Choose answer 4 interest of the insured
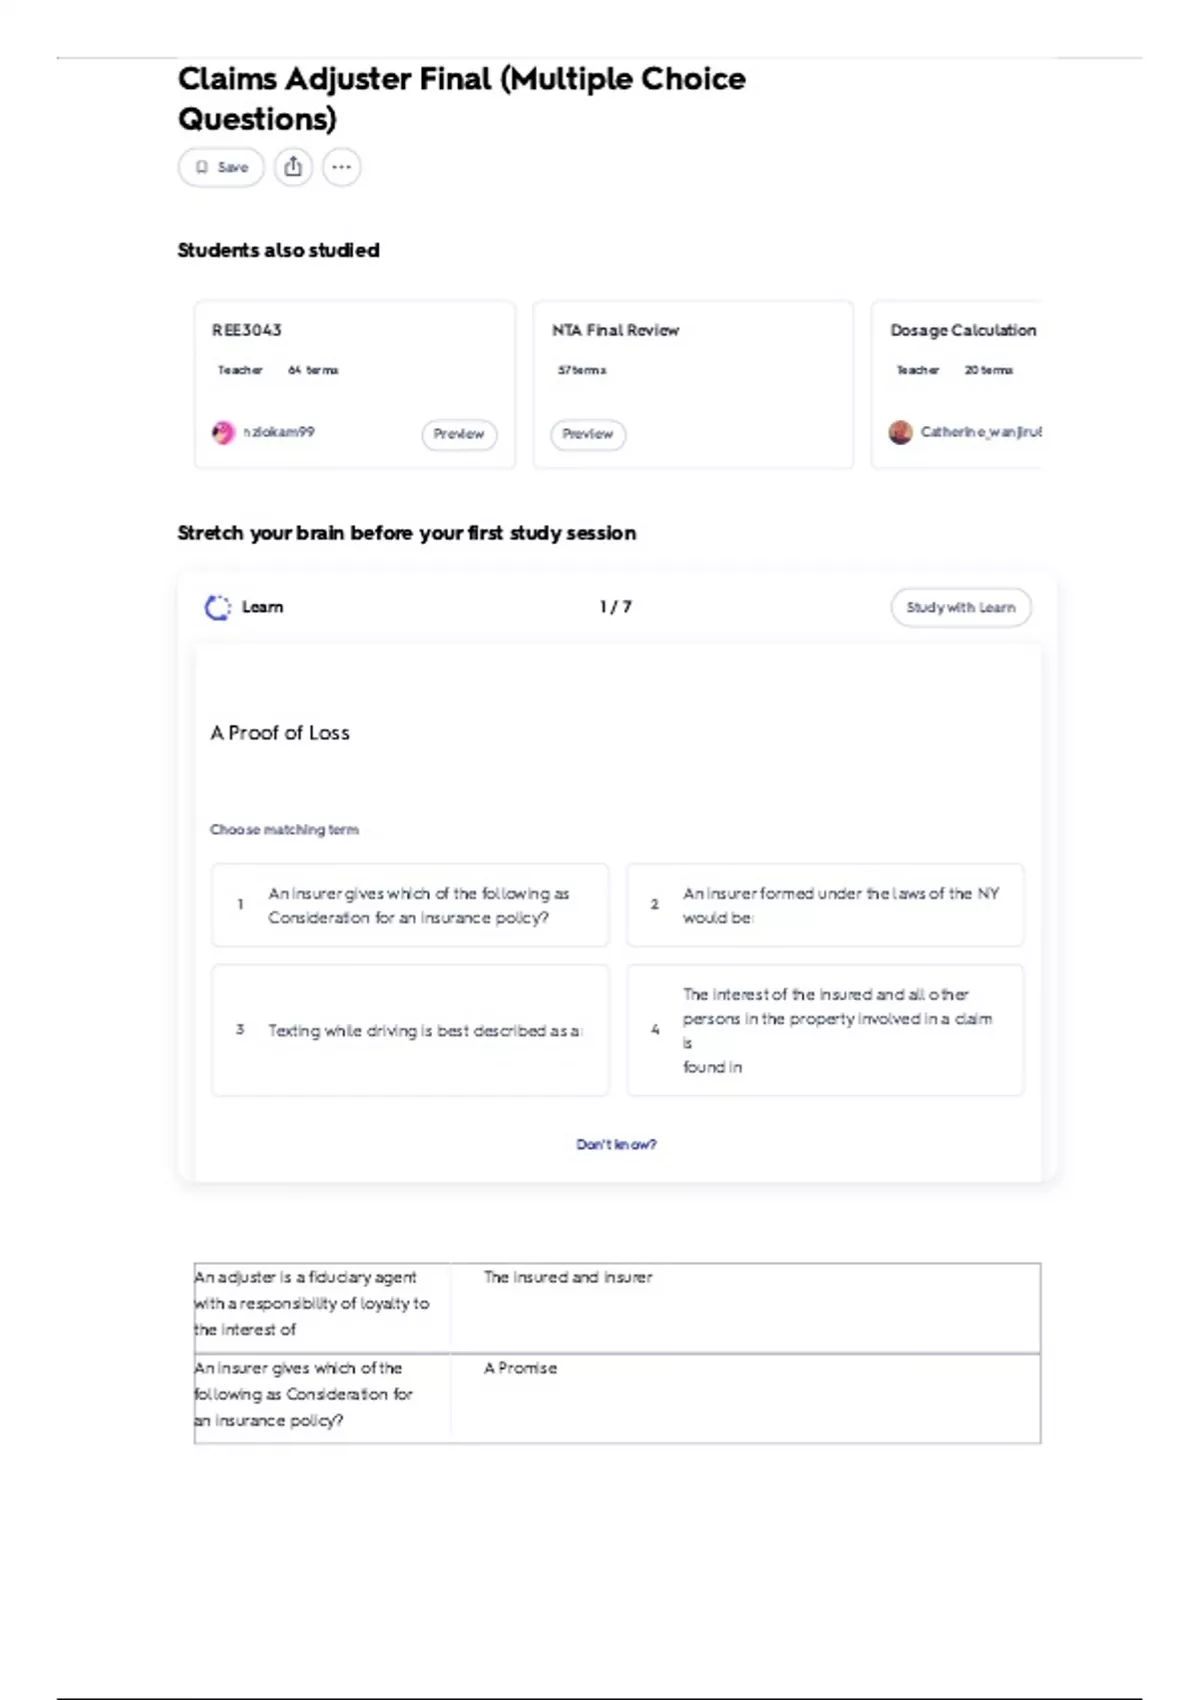 (x=825, y=1030)
